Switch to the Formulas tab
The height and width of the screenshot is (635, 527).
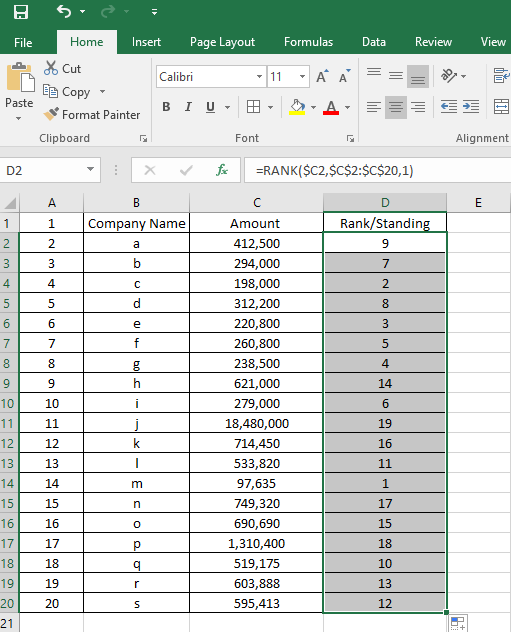point(308,42)
